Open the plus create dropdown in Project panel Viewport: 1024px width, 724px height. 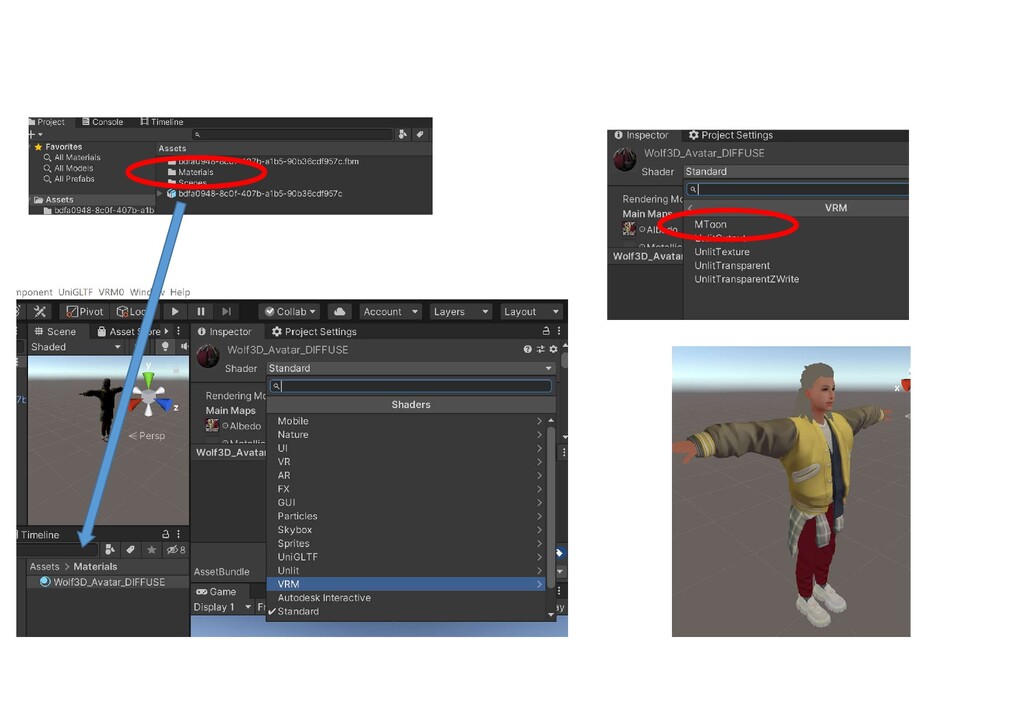(x=35, y=134)
